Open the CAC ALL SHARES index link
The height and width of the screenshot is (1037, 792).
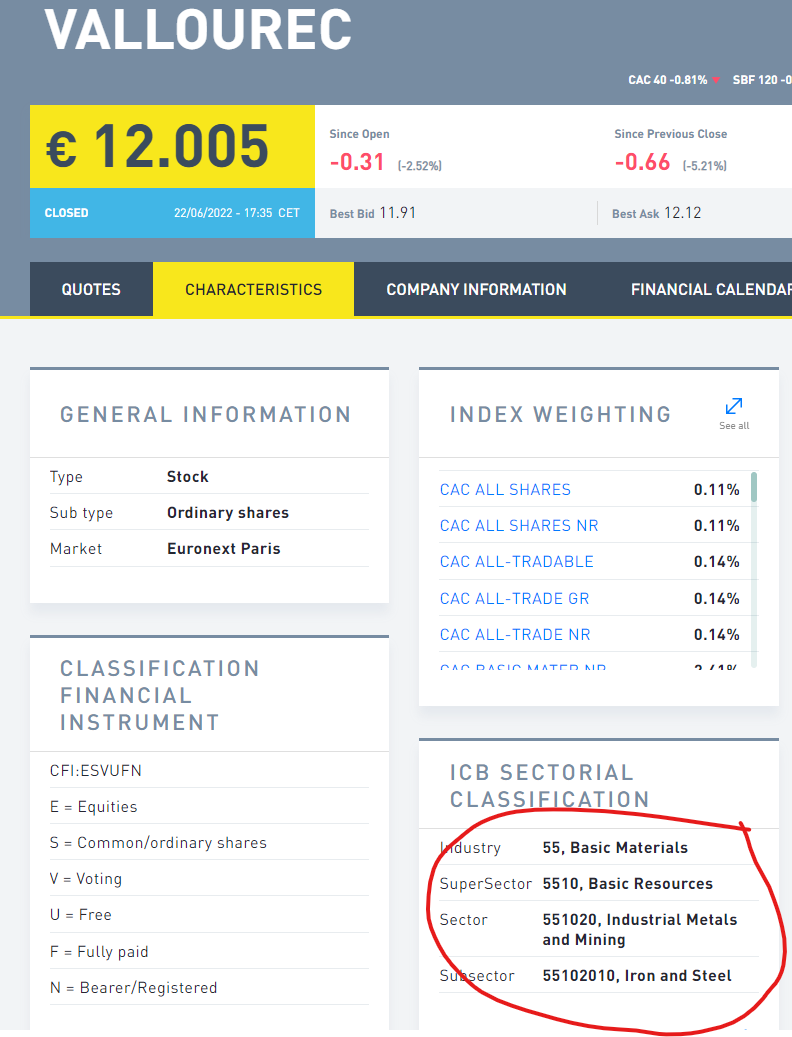[505, 489]
